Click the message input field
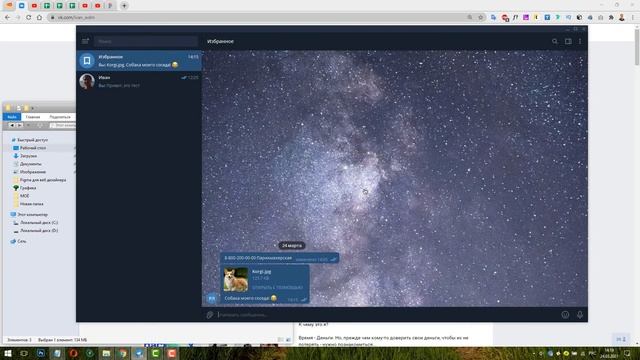640x360 pixels. tap(388, 315)
